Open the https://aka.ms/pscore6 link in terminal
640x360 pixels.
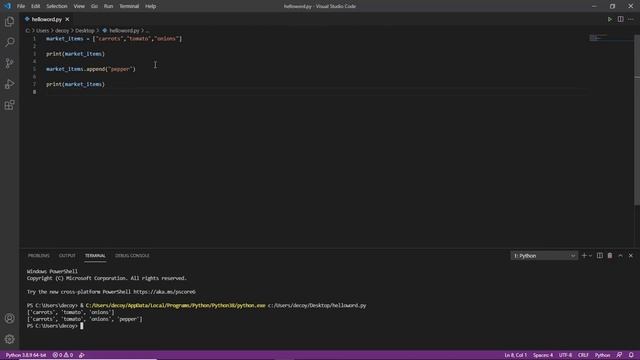coord(164,292)
